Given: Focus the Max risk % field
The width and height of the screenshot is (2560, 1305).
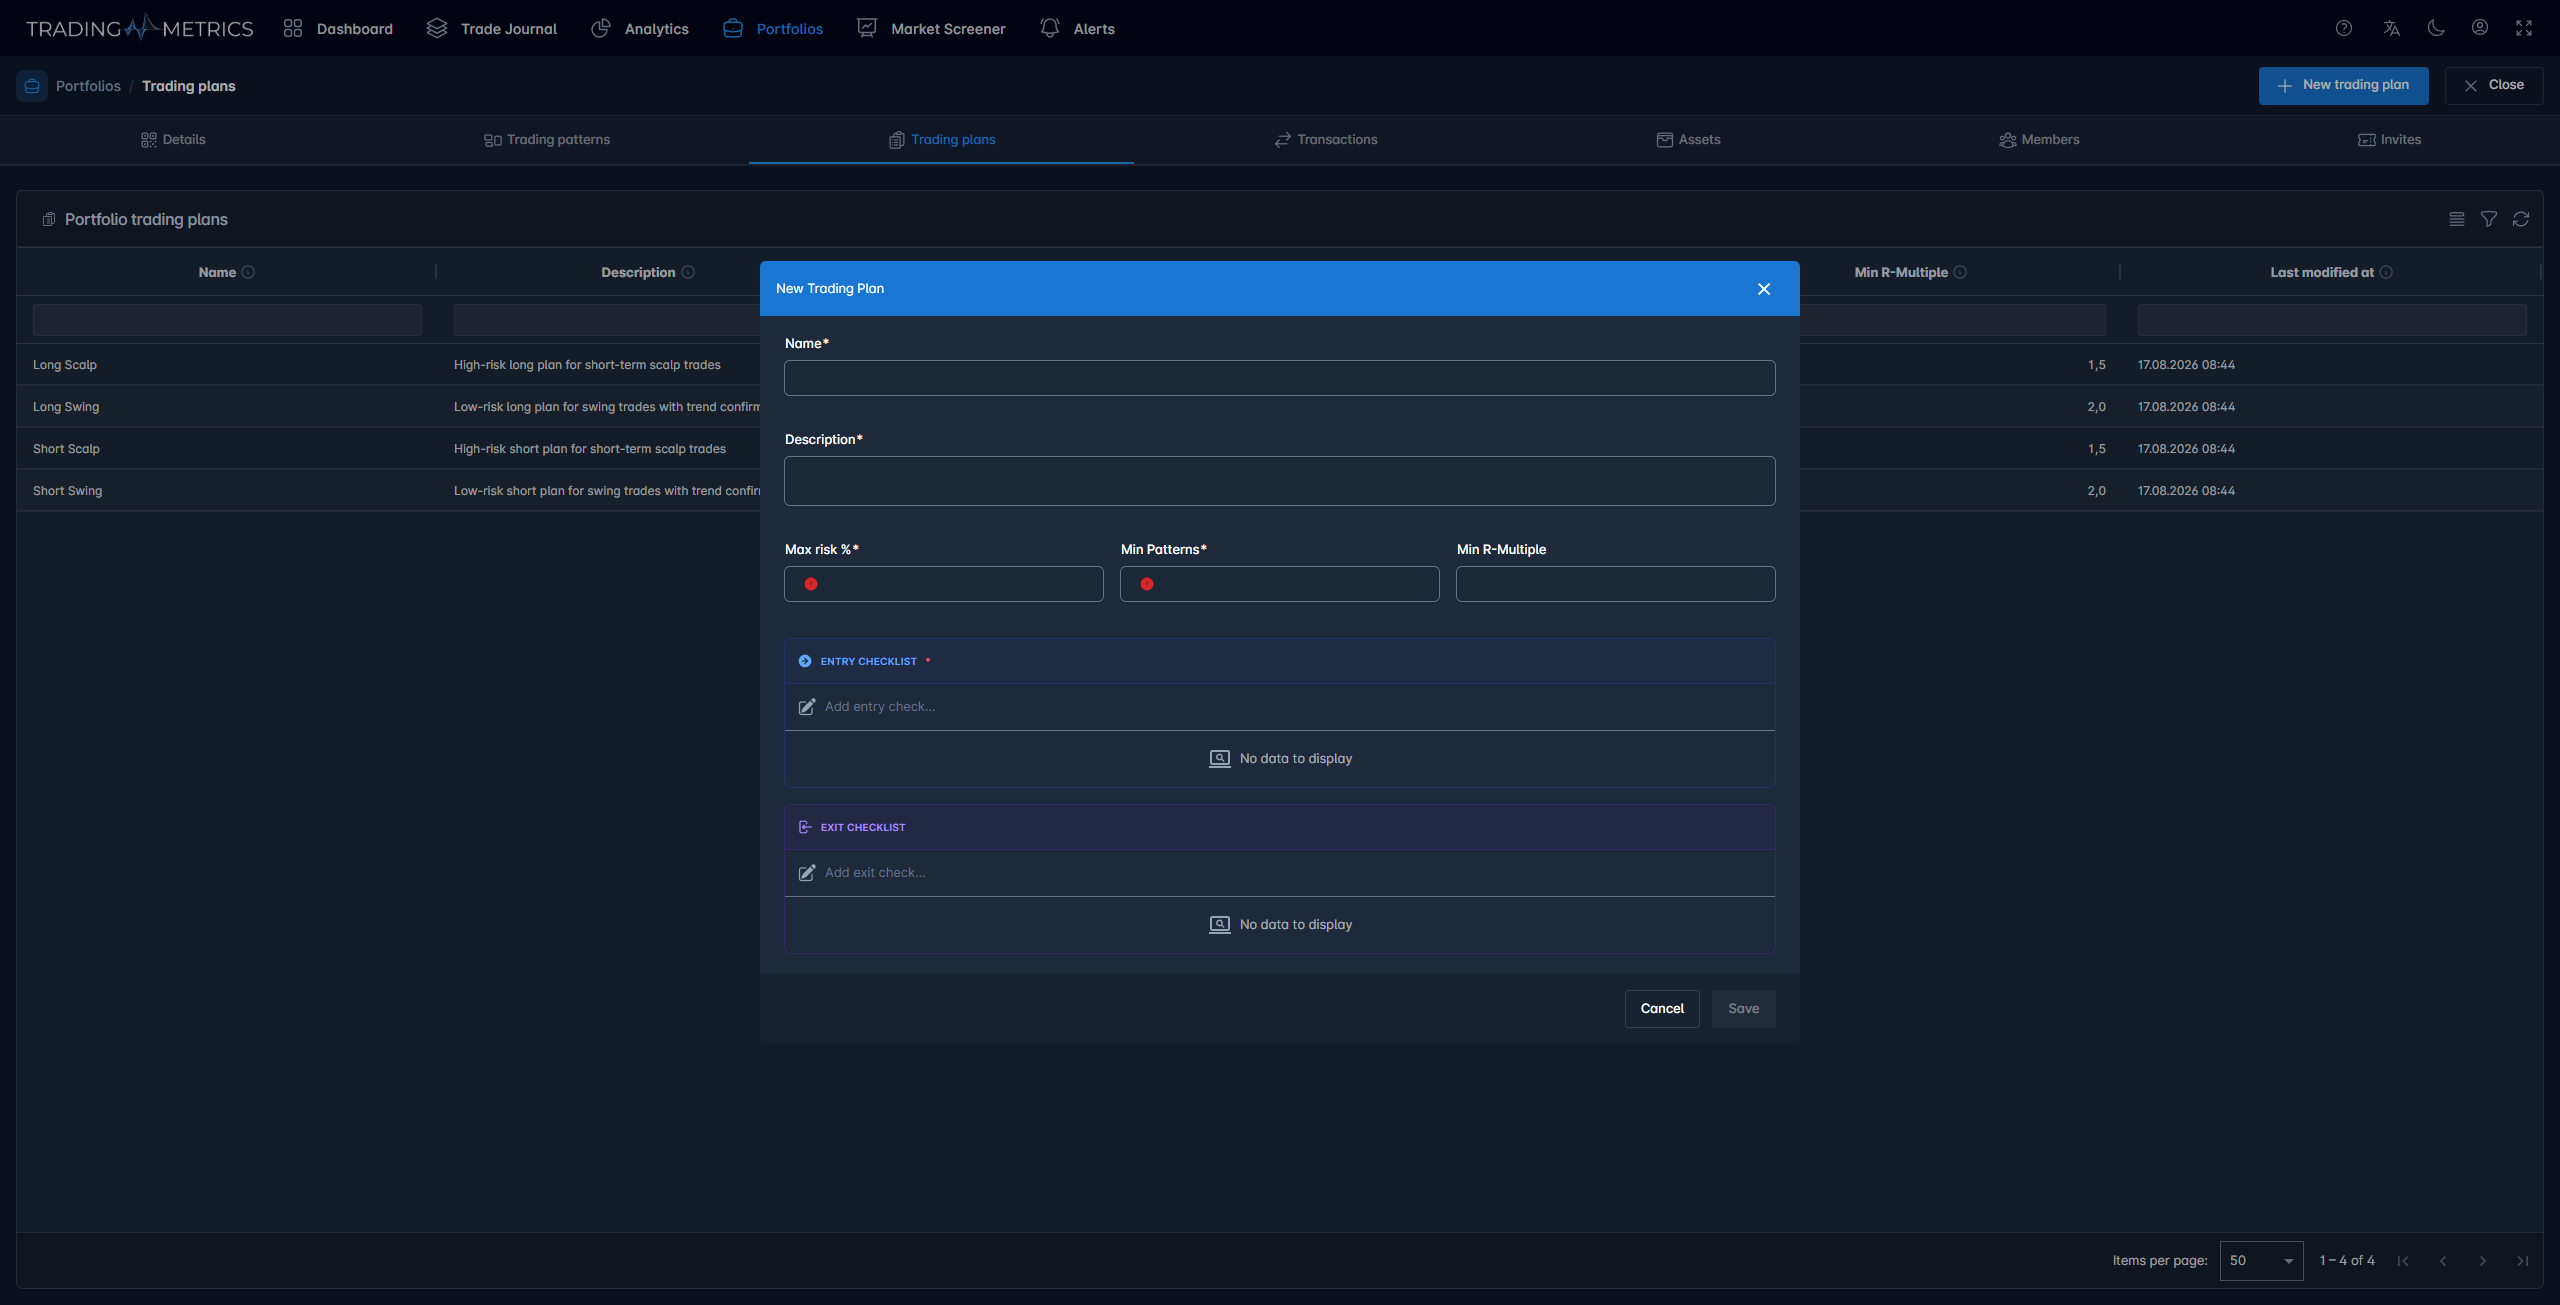Looking at the screenshot, I should 943,584.
